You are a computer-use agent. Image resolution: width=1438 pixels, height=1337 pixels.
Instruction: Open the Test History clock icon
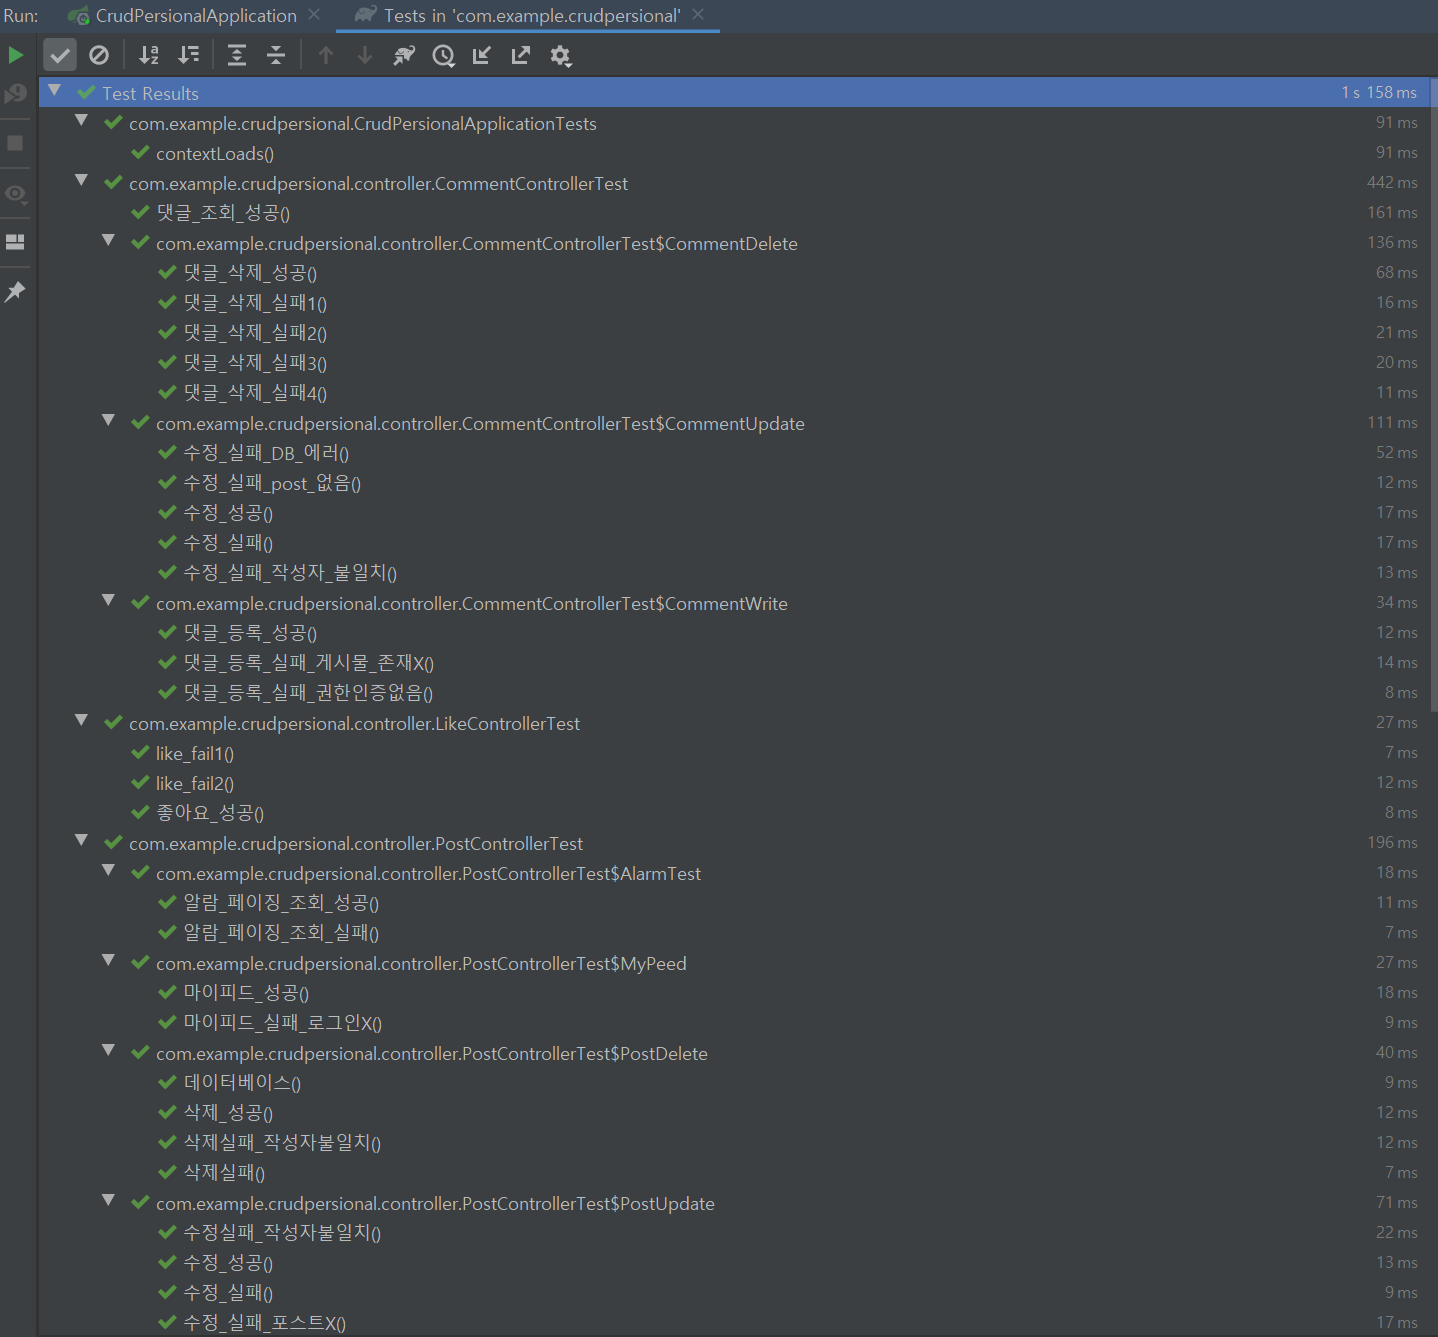tap(443, 55)
